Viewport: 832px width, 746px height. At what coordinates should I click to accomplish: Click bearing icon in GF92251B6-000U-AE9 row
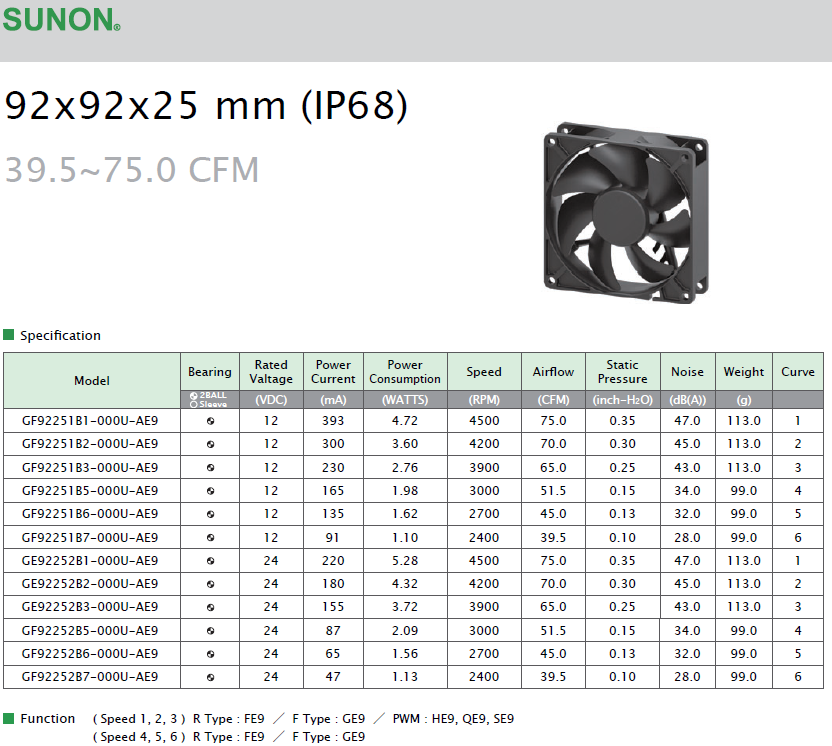210,514
